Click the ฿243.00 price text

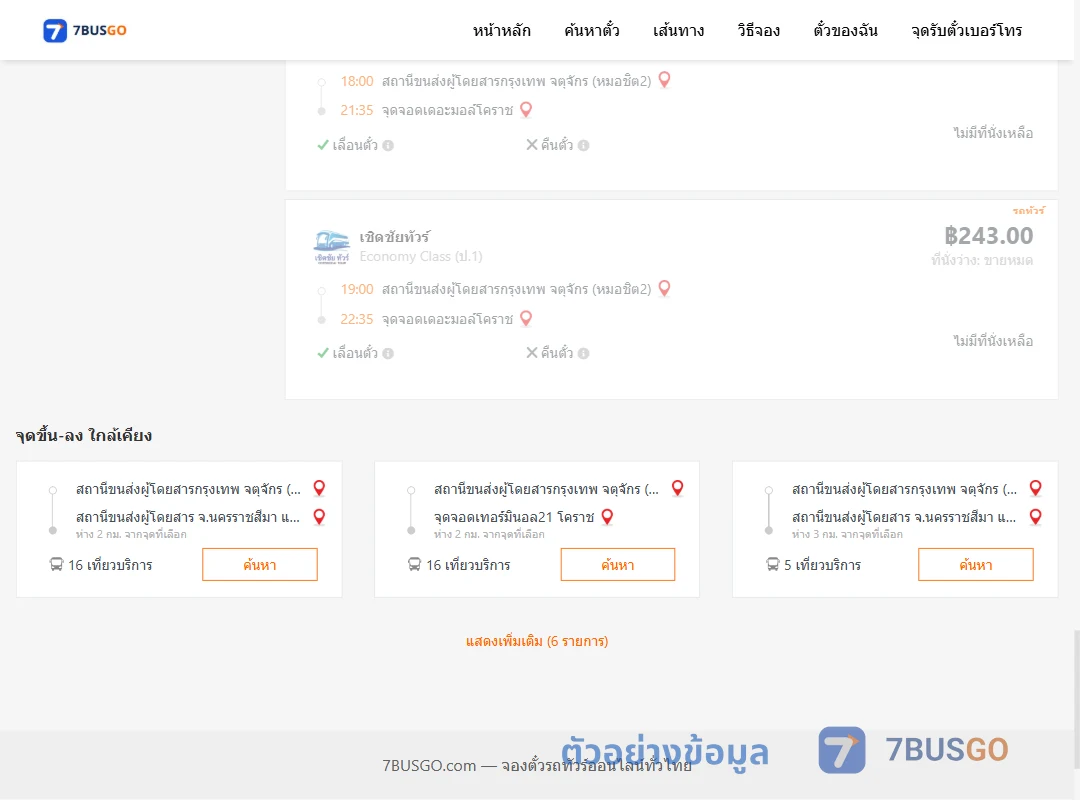pyautogui.click(x=988, y=236)
